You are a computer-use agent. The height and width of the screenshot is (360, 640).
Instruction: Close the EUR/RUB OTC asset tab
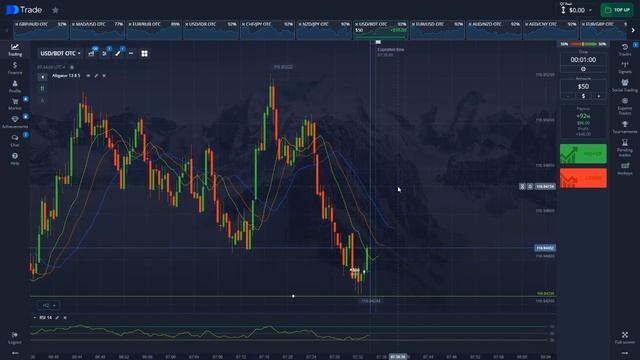[130, 24]
